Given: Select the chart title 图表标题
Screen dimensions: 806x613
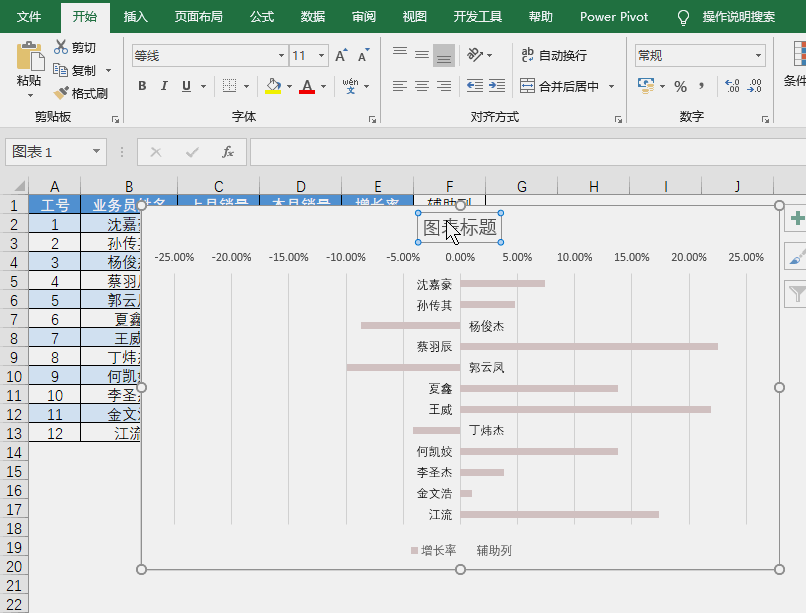Looking at the screenshot, I should tap(460, 228).
